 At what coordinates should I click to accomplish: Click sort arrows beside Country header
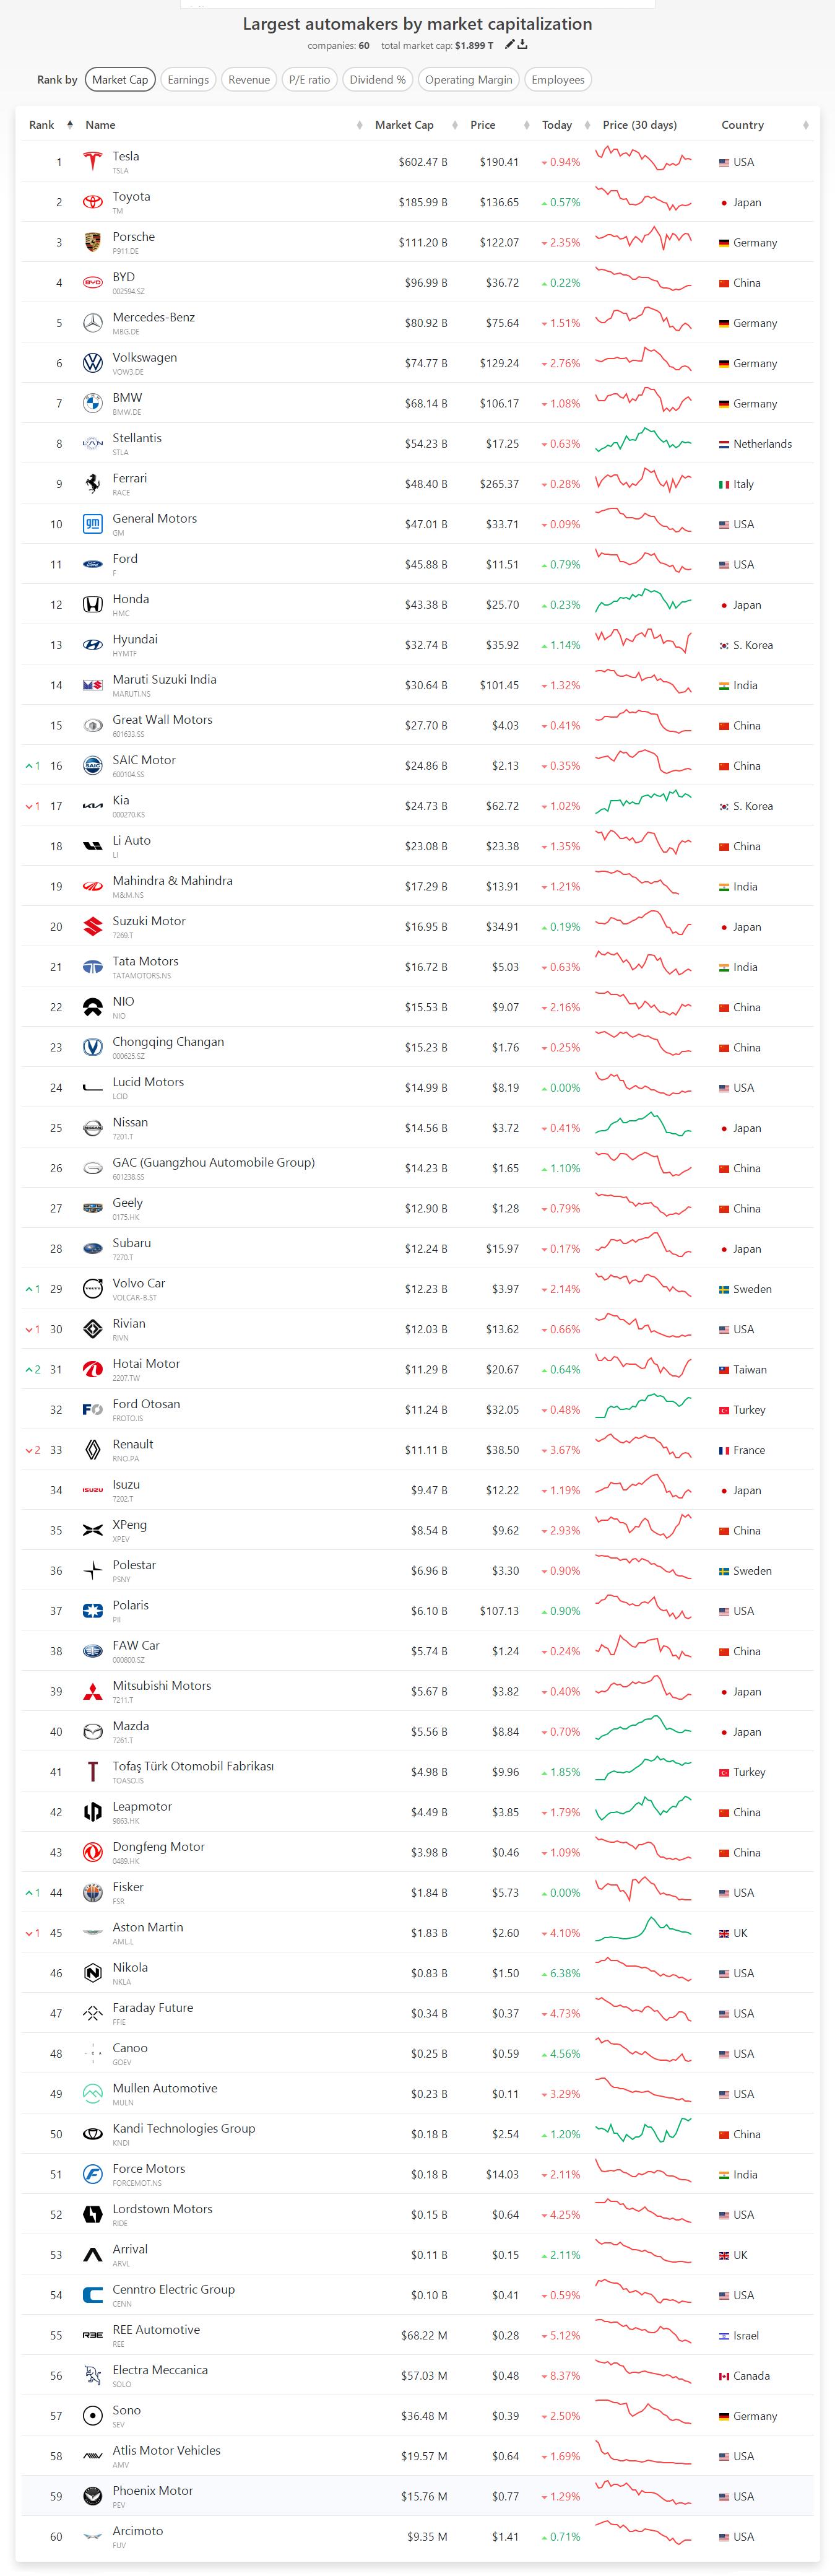(x=805, y=125)
